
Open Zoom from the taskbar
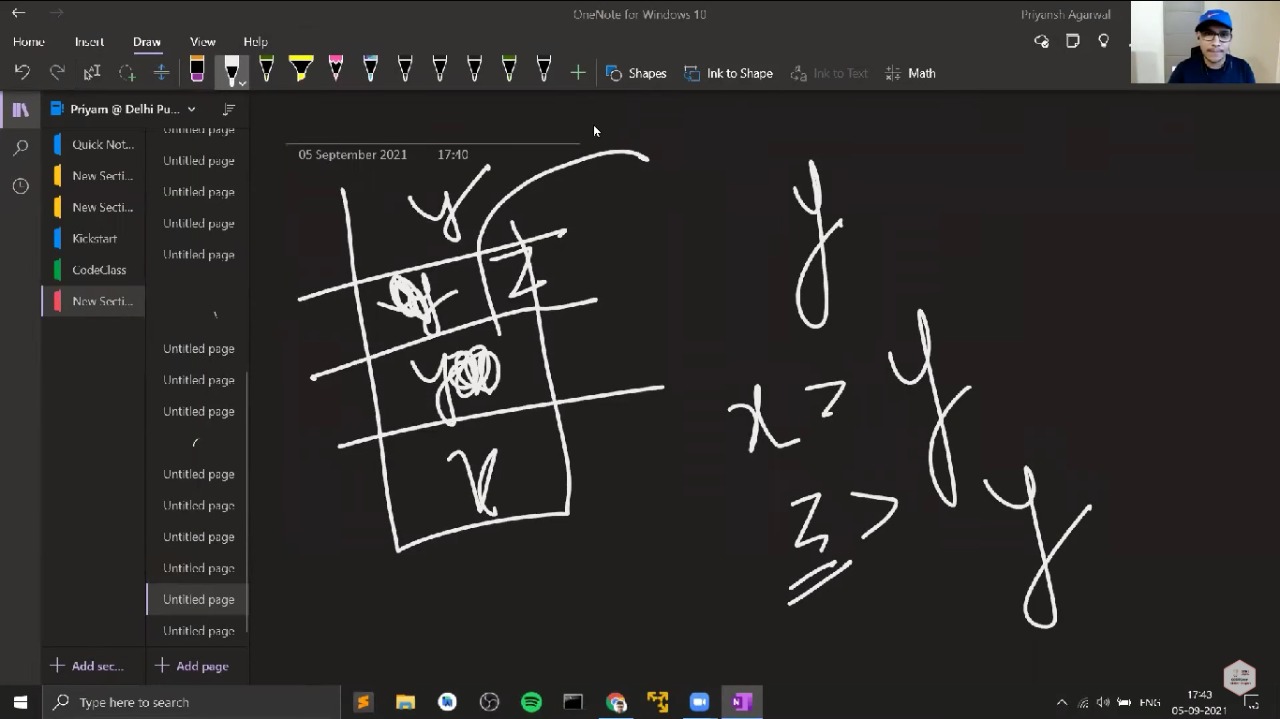699,702
